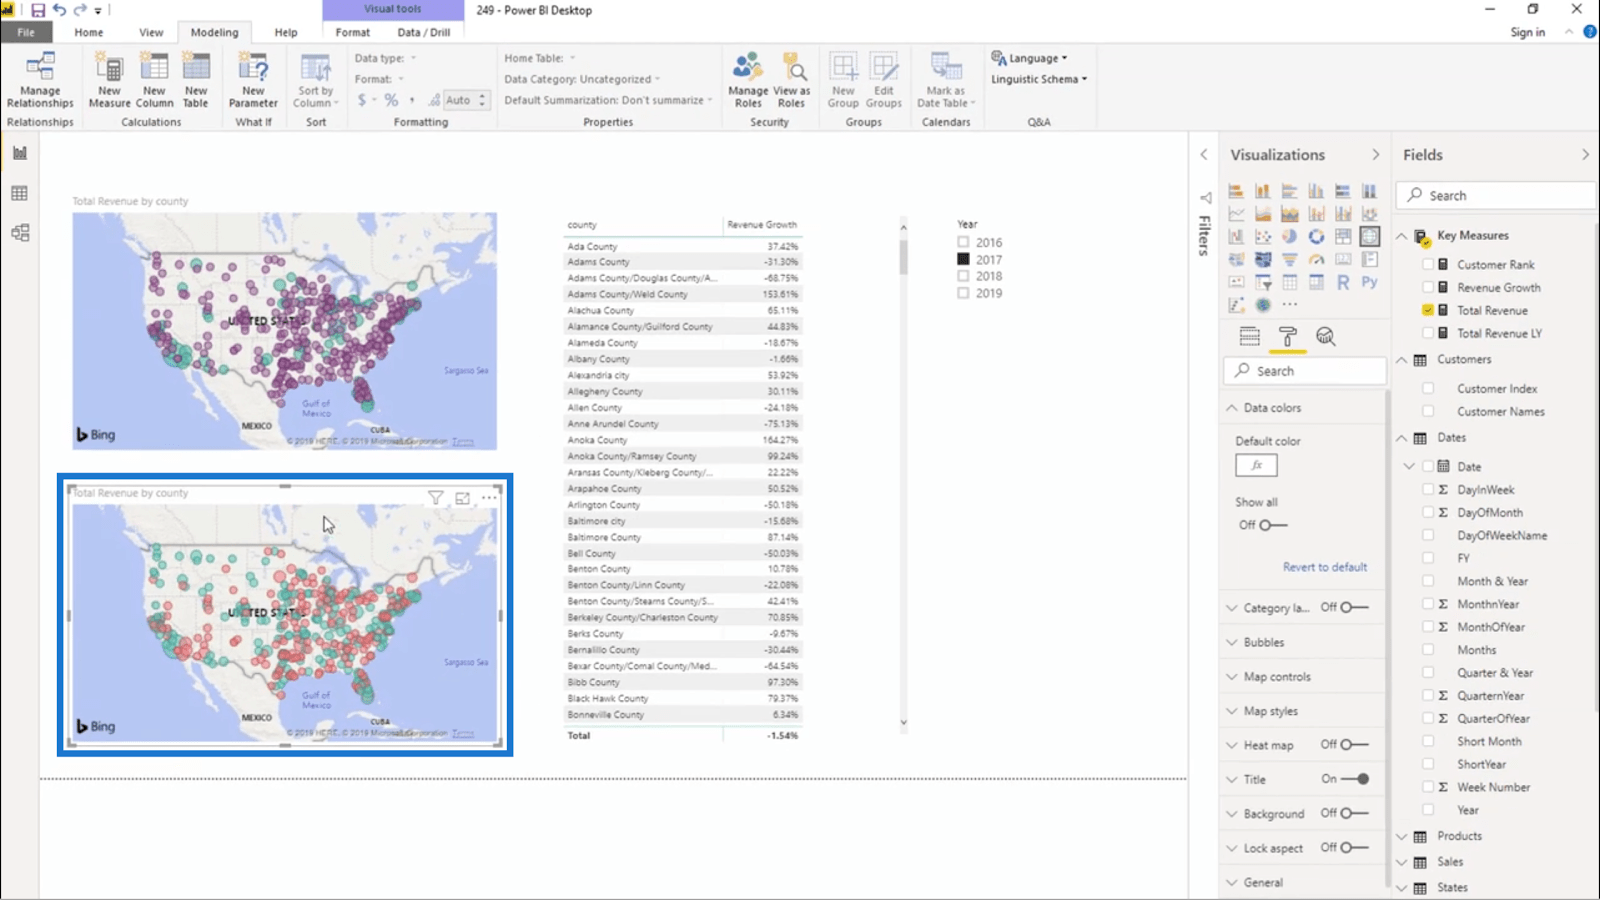Click the Fields pane search box
The image size is (1600, 900).
point(1495,195)
